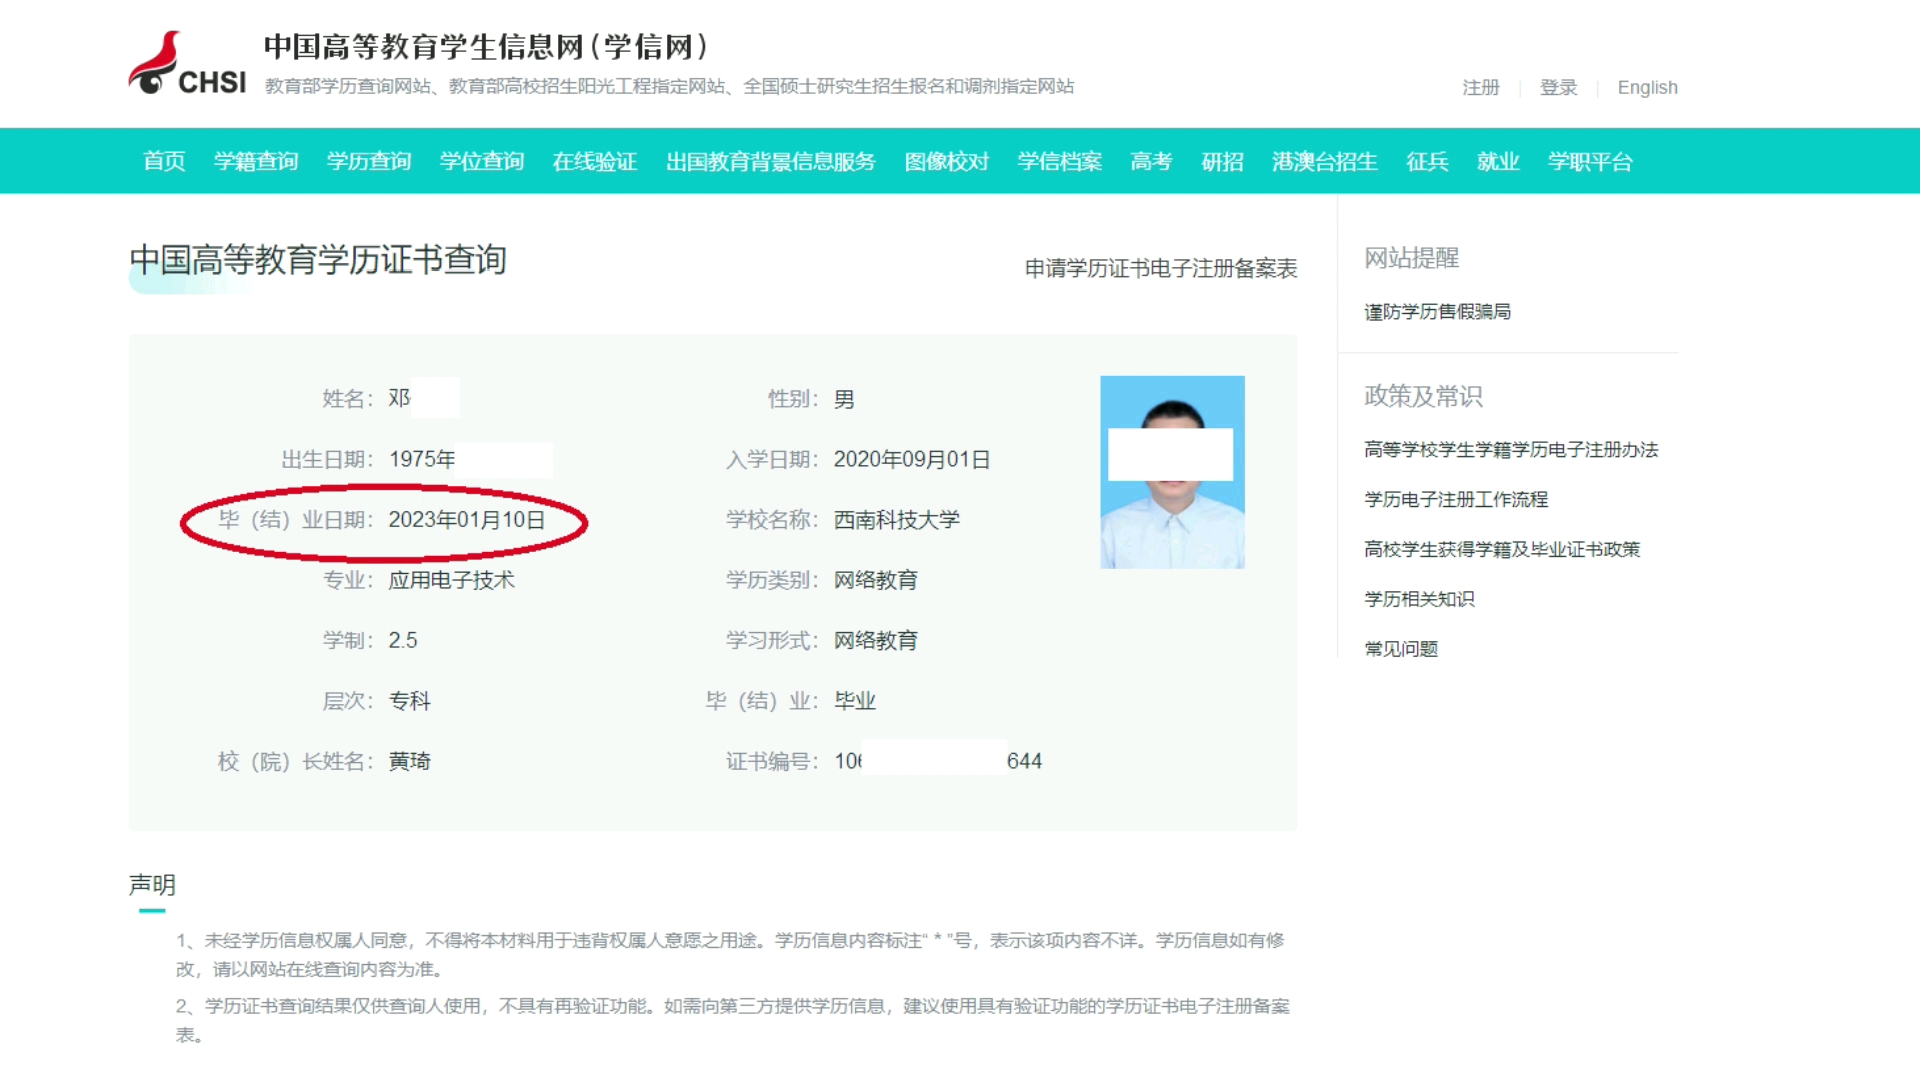Open 学职平台 navigation item
This screenshot has height=1080, width=1920.
(1590, 161)
